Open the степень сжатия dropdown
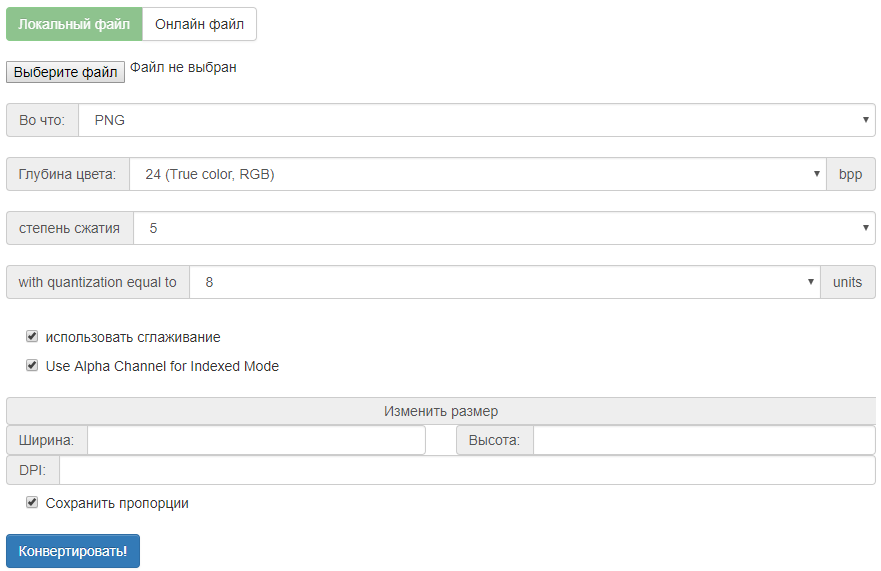This screenshot has height=571, width=881. click(504, 228)
